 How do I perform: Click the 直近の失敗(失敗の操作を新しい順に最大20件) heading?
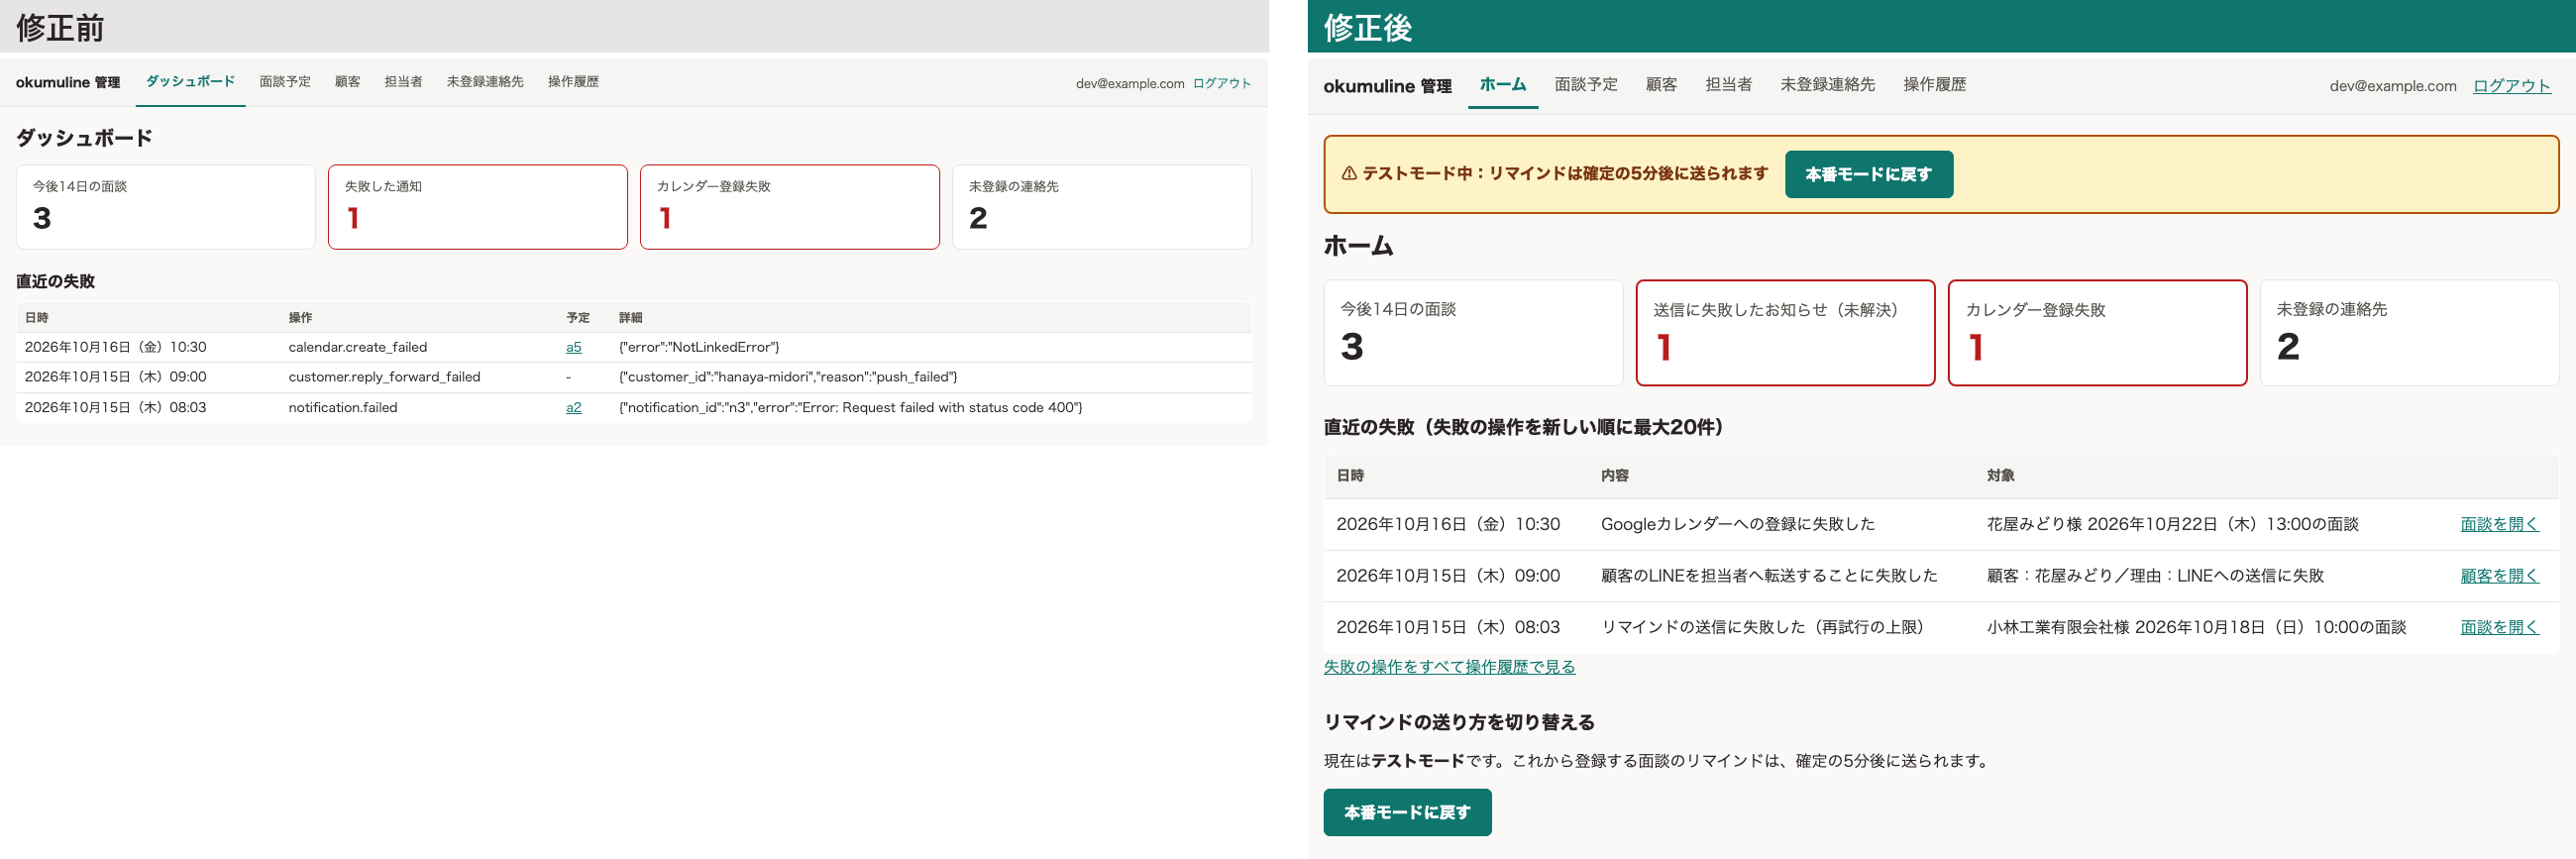pos(1523,427)
